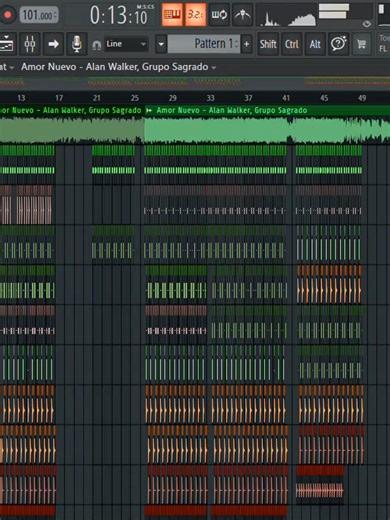
Task: Click bar 49 on the timeline
Action: [x=362, y=98]
